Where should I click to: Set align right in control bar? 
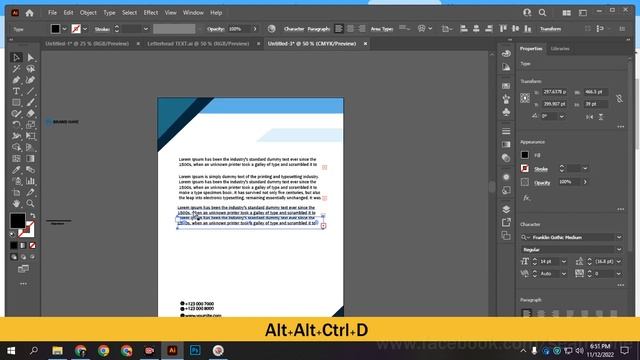(362, 29)
